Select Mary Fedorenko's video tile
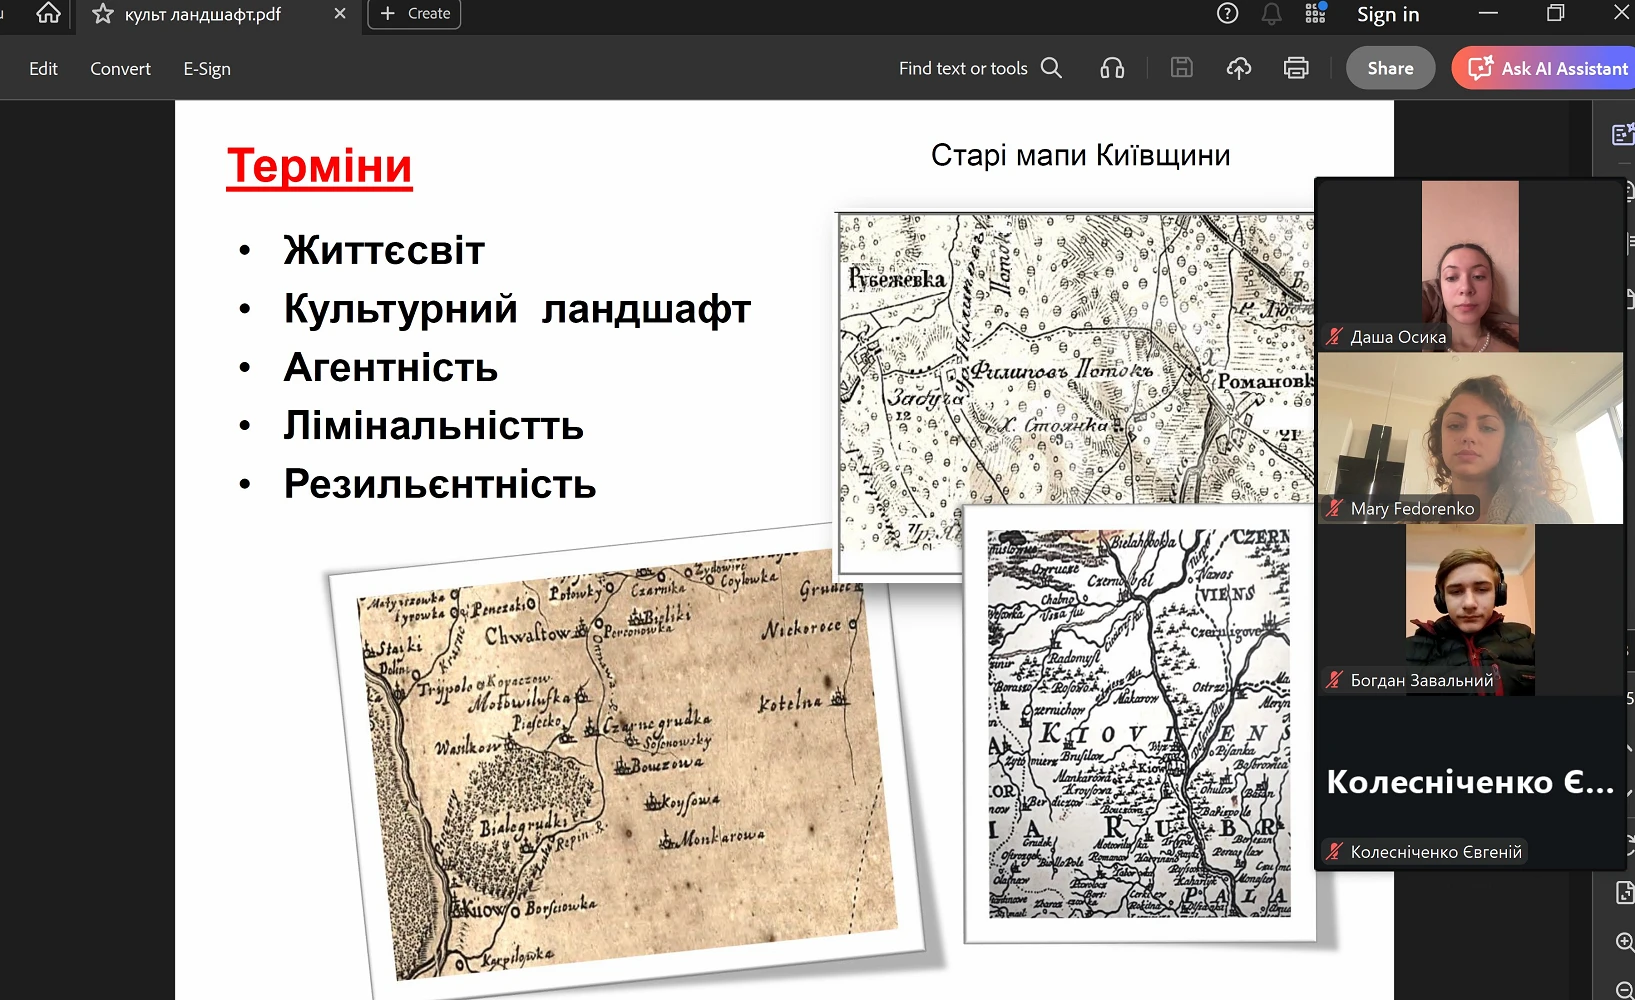 1470,437
